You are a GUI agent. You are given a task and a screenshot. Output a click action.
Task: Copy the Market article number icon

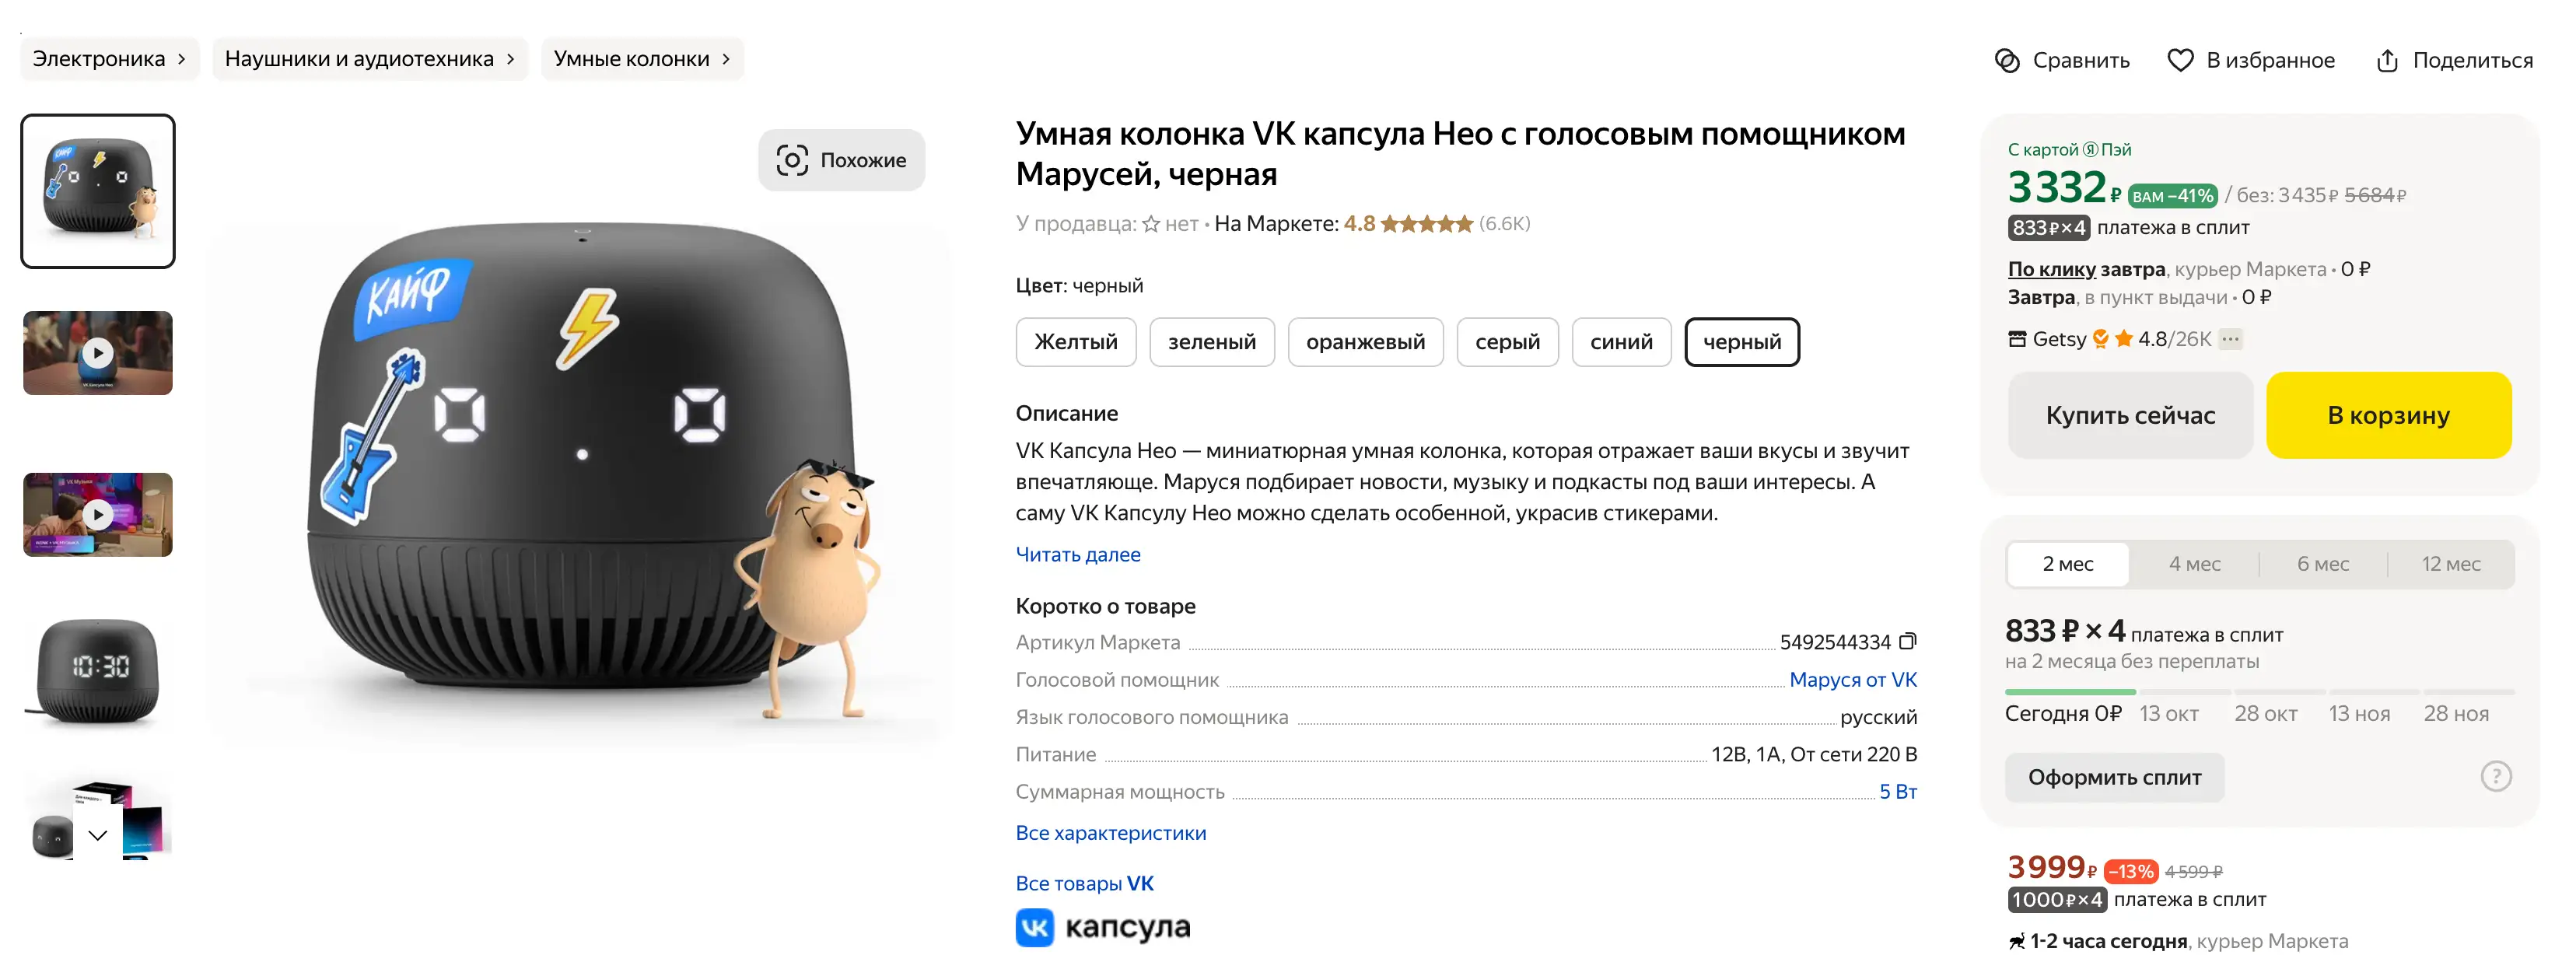click(1907, 641)
